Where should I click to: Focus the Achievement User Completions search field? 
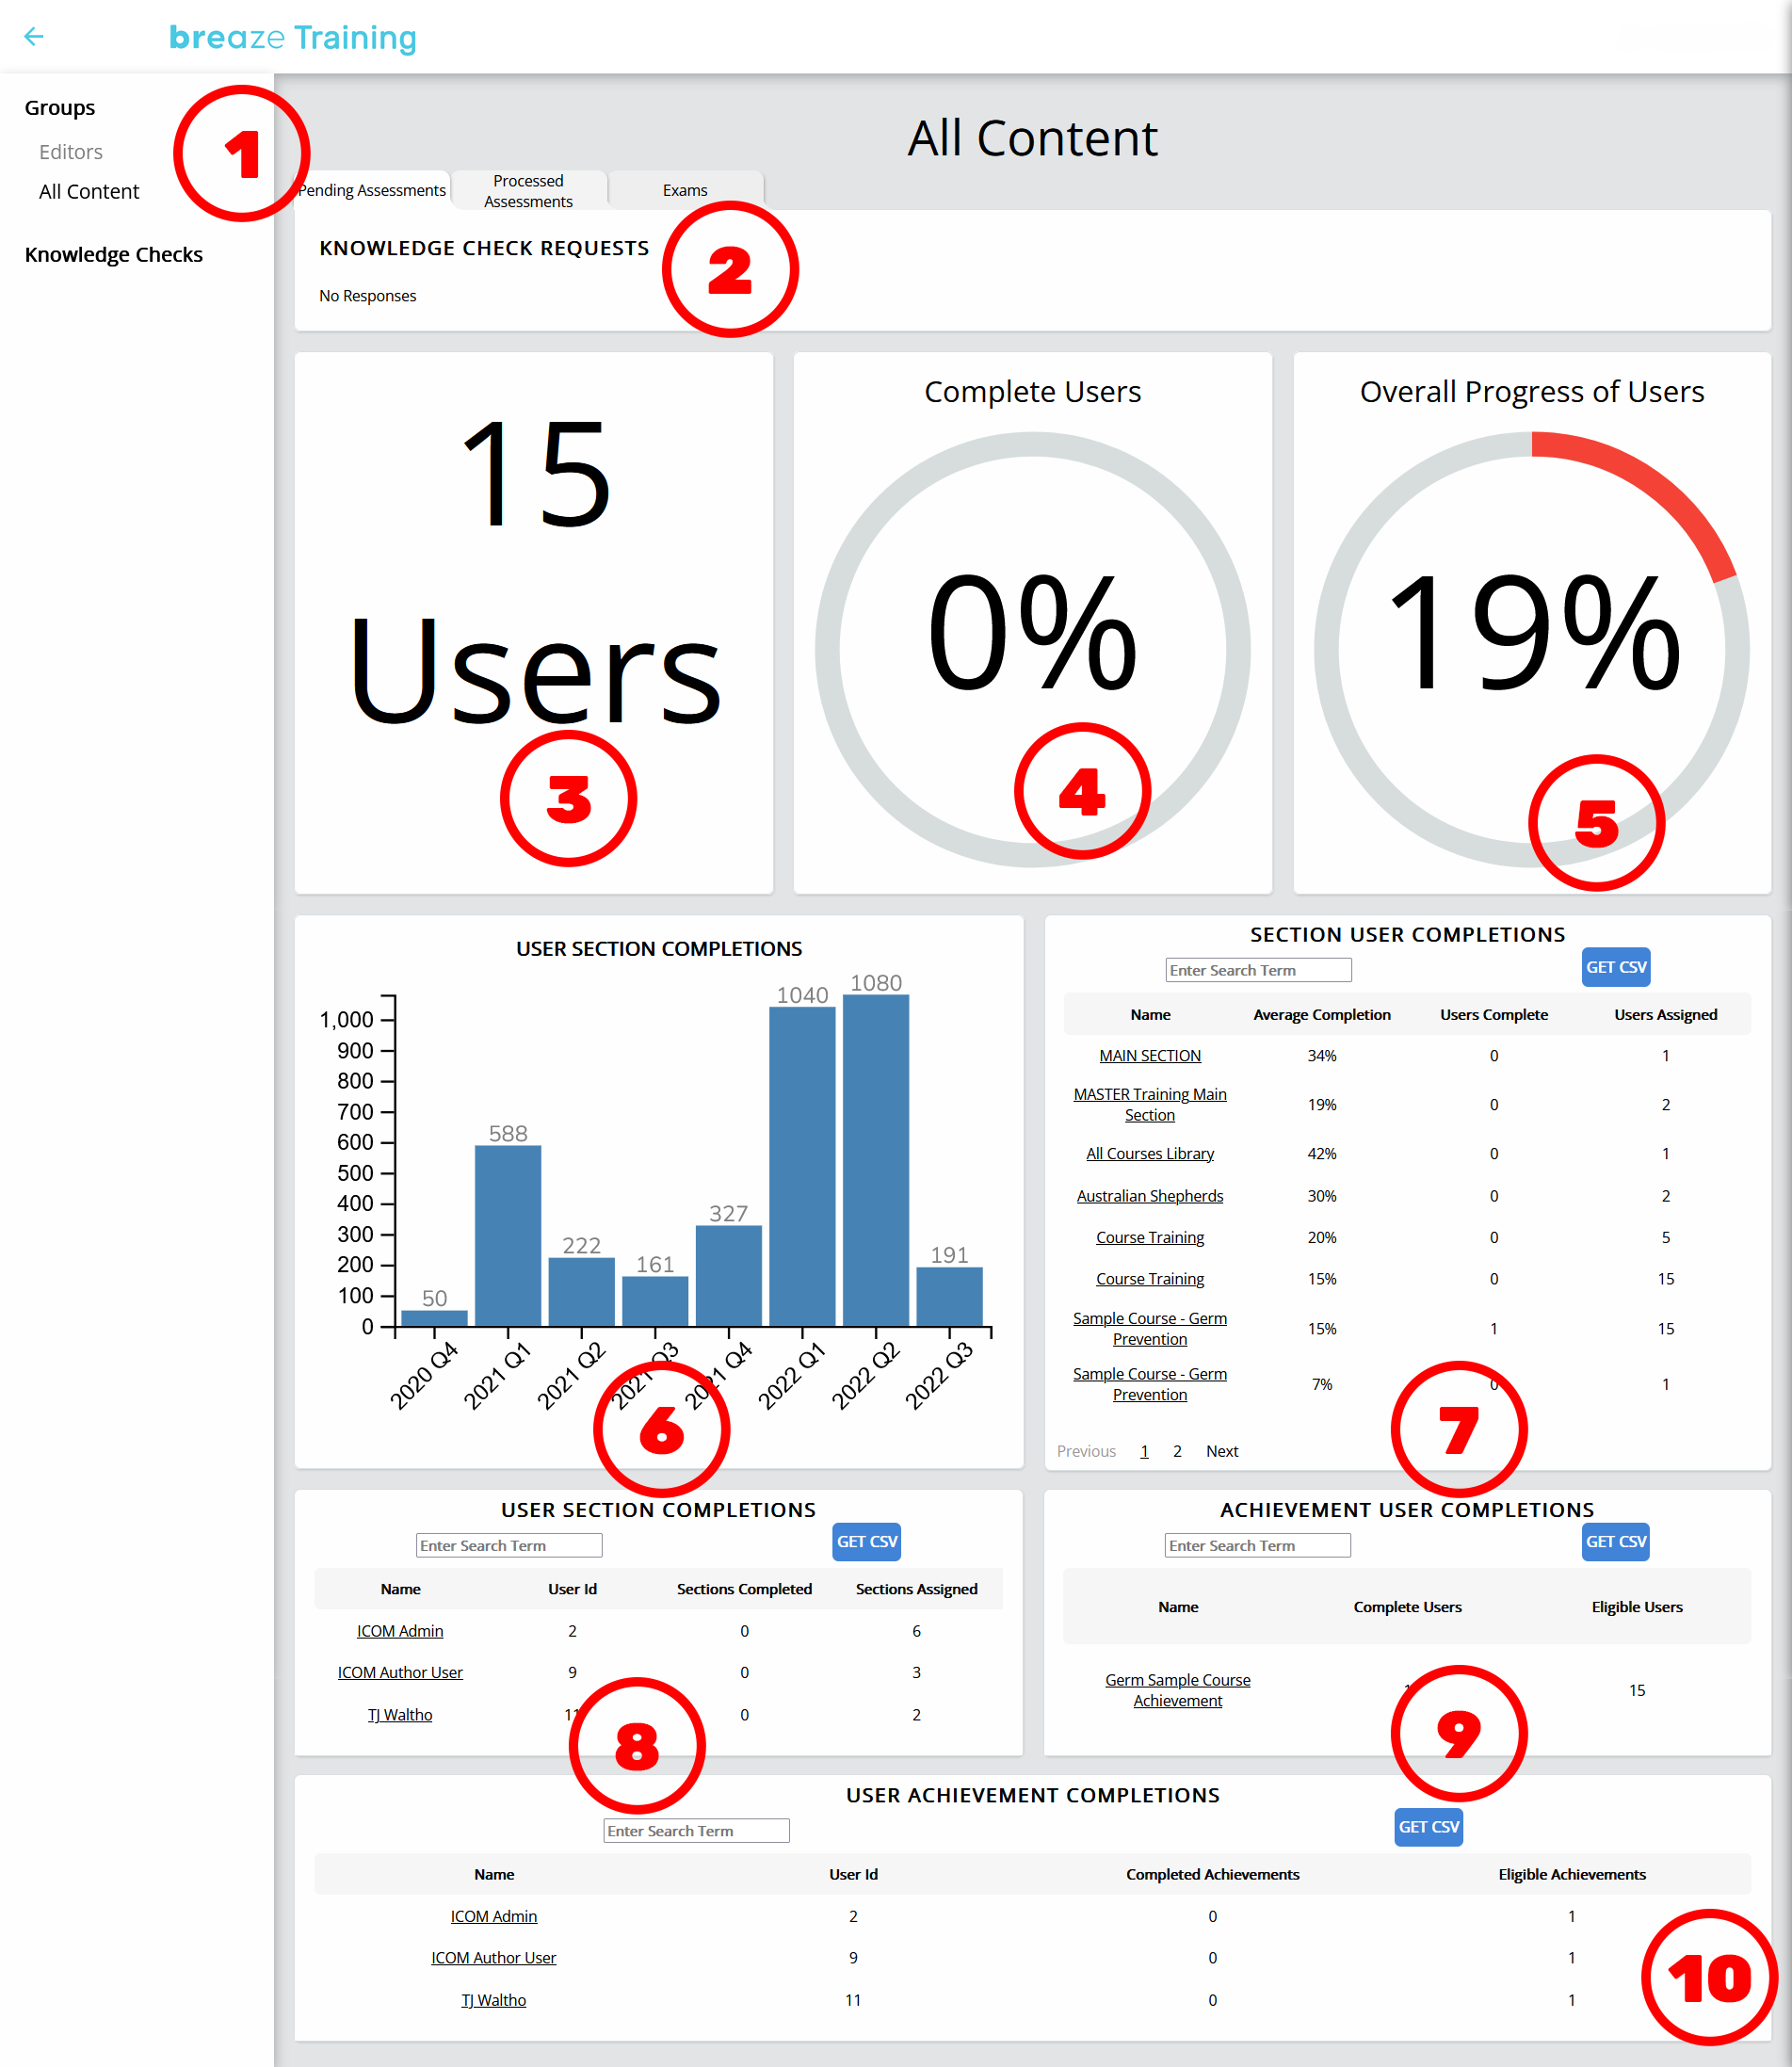(1257, 1545)
